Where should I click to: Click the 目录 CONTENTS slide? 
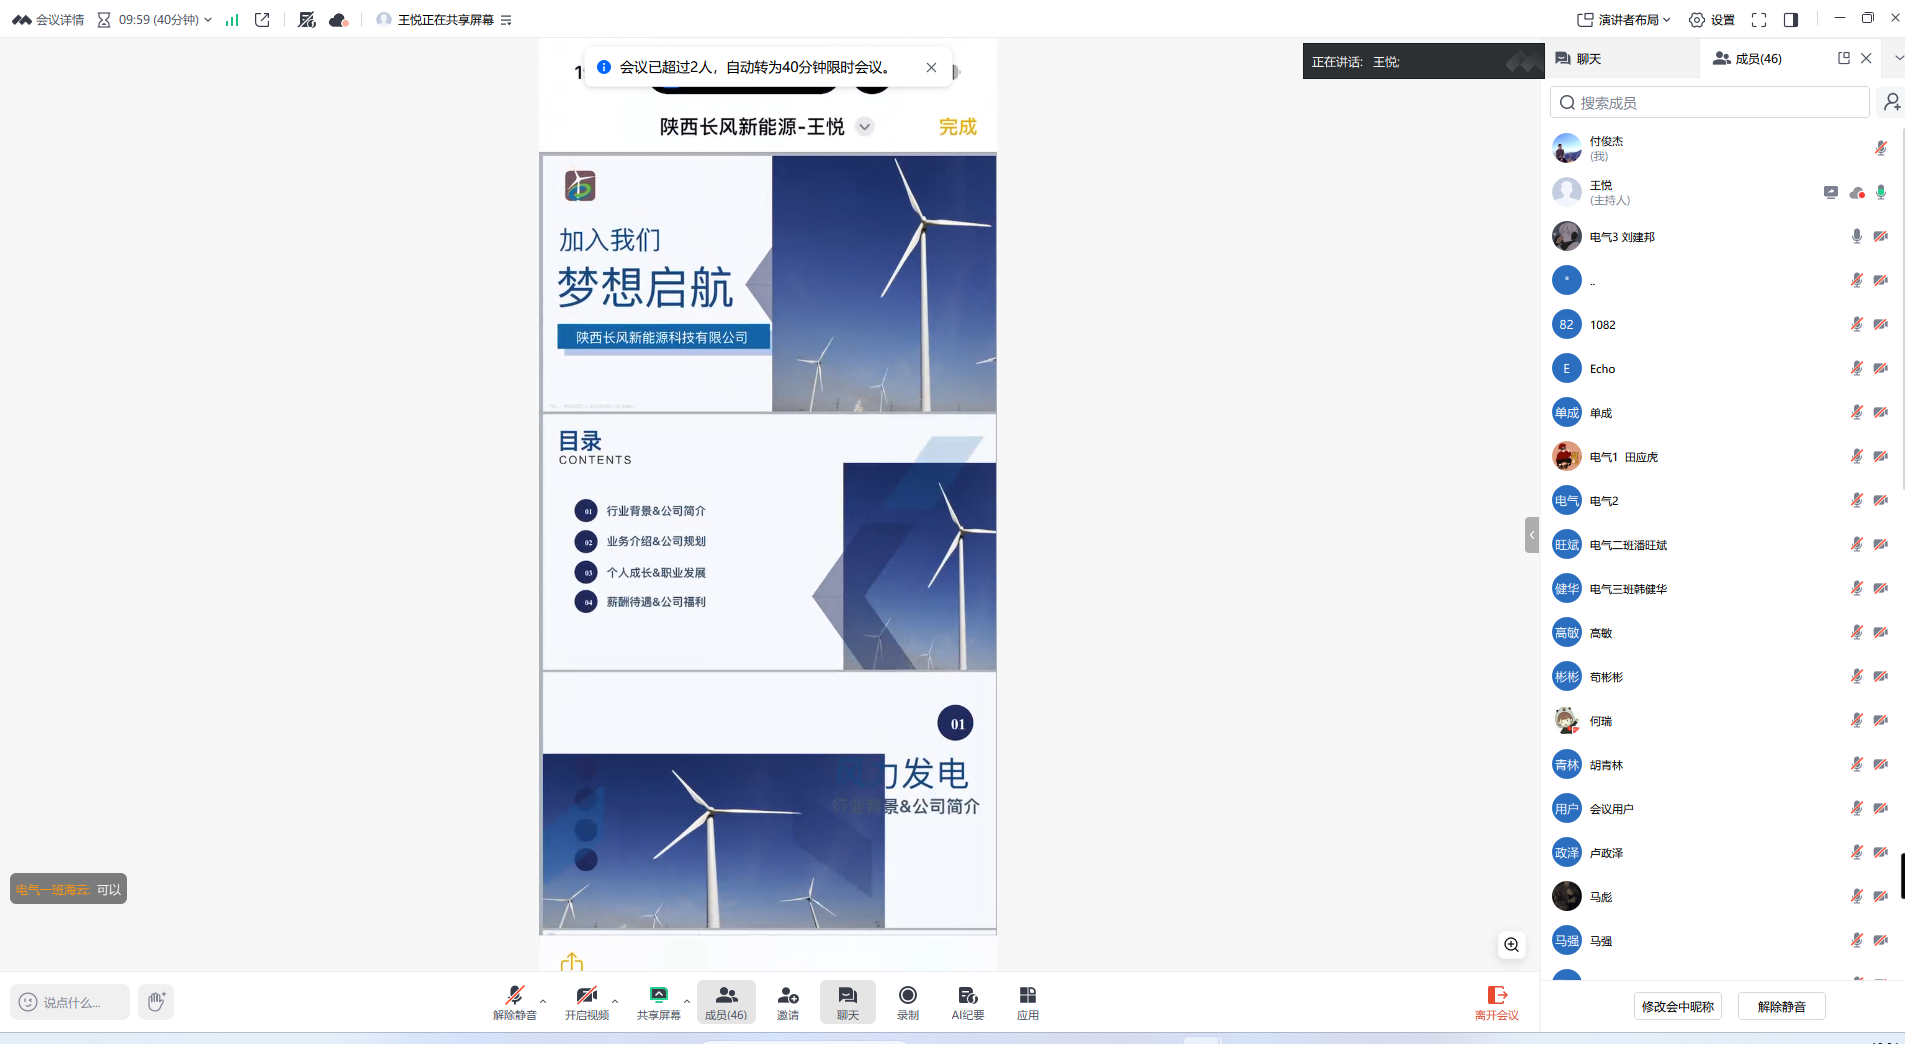(769, 542)
